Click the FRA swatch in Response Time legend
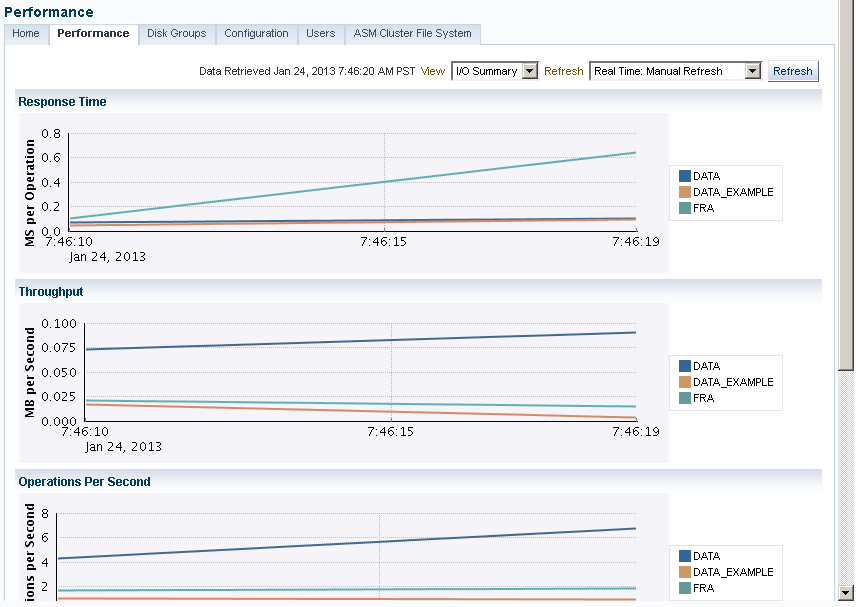The image size is (856, 607). tap(685, 208)
